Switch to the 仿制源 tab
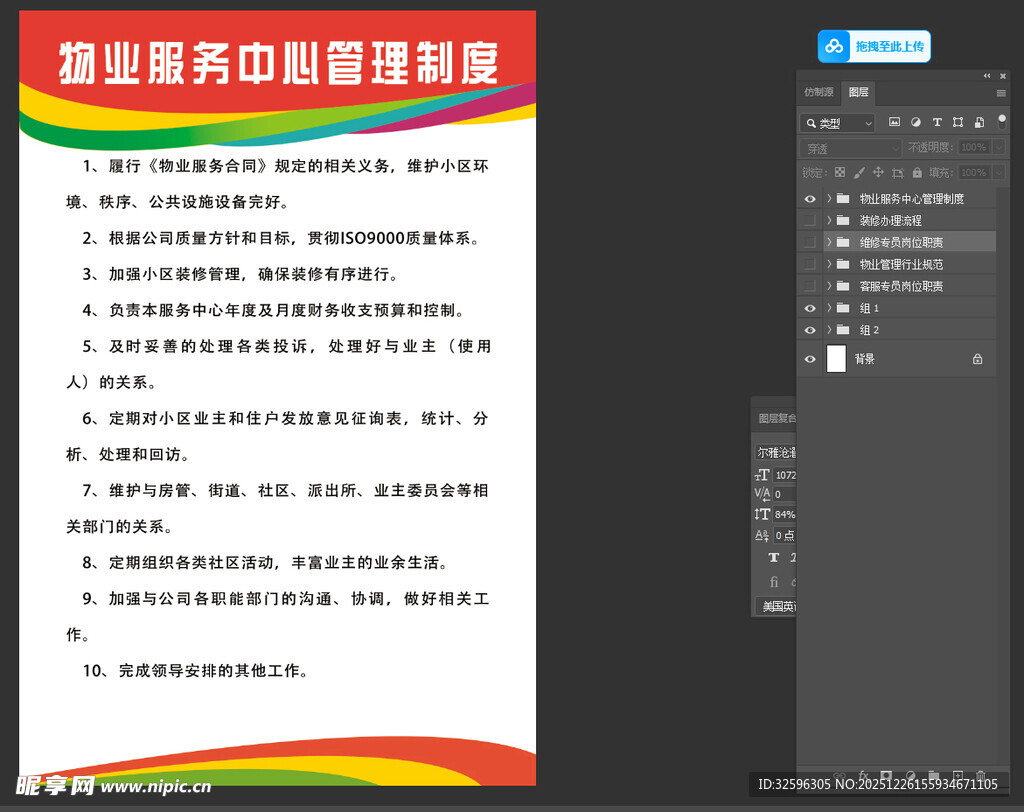1024x812 pixels. point(818,92)
